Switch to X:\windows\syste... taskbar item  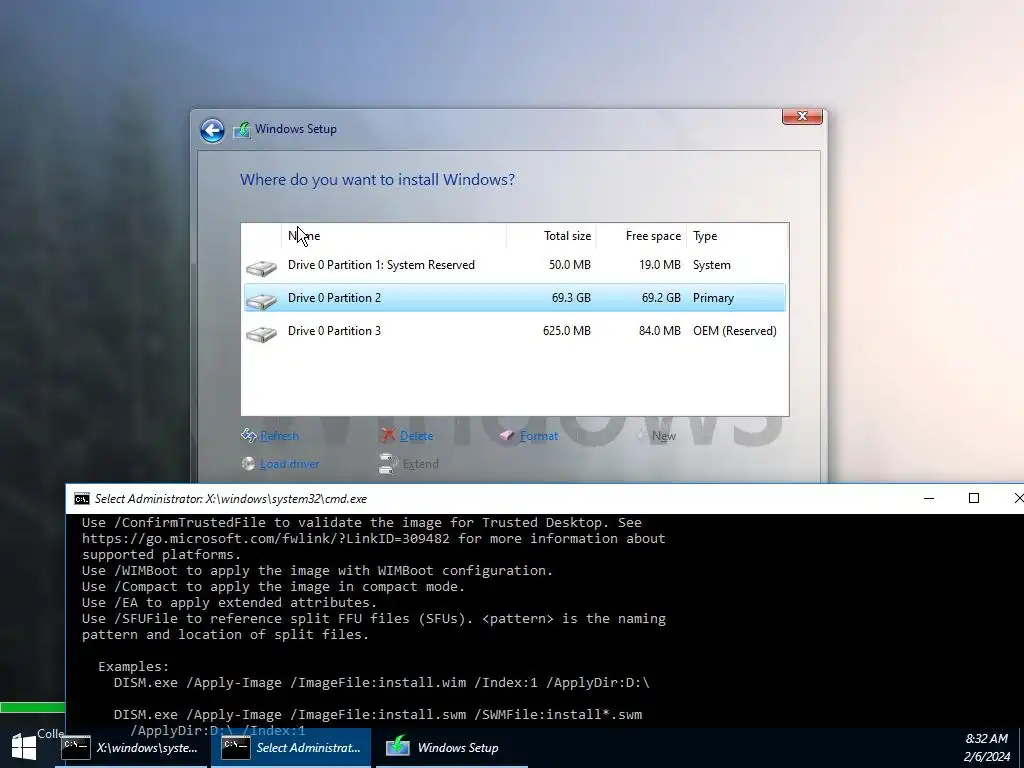131,748
